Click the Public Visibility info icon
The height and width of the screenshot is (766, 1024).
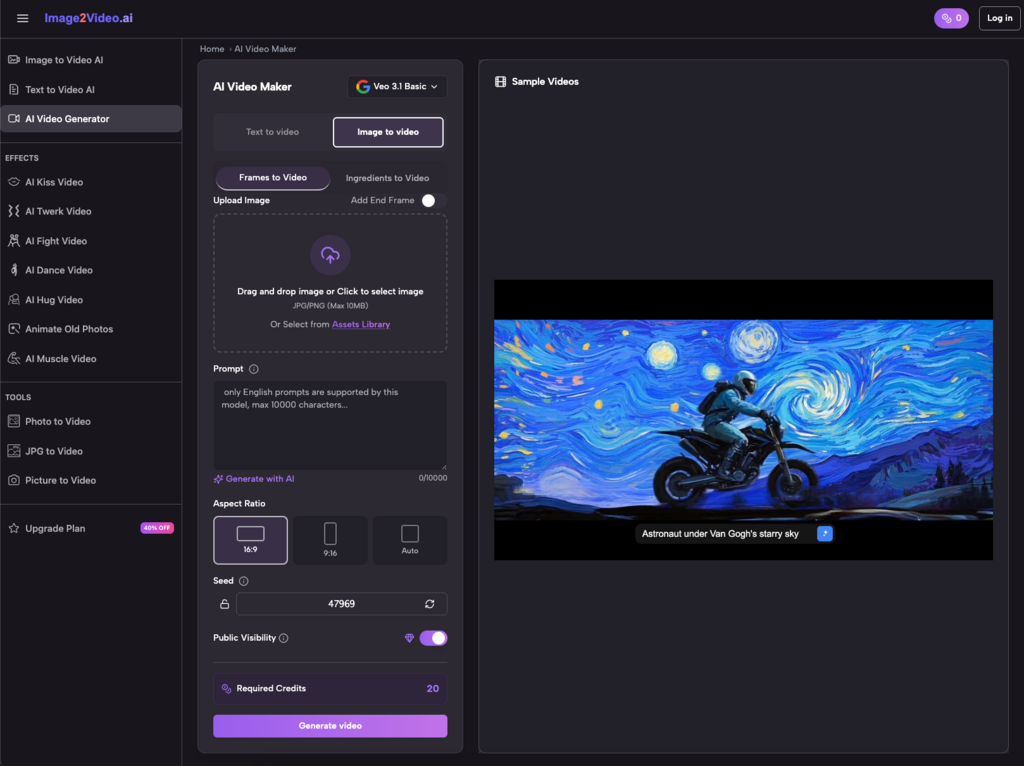(284, 638)
